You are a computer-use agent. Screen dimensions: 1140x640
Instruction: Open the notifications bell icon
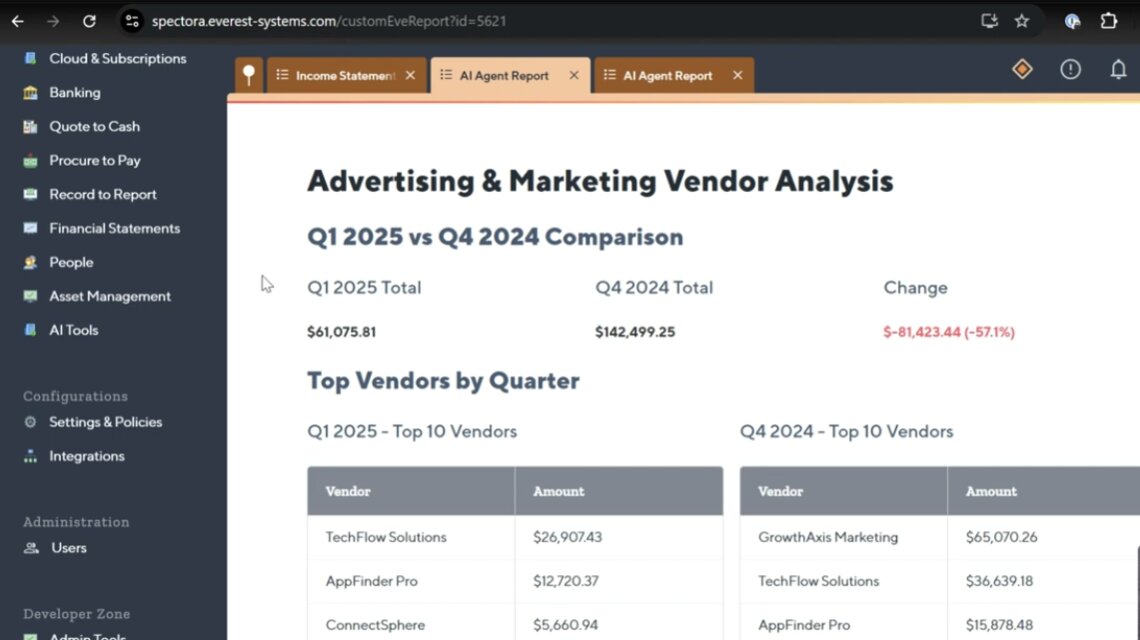coord(1118,70)
